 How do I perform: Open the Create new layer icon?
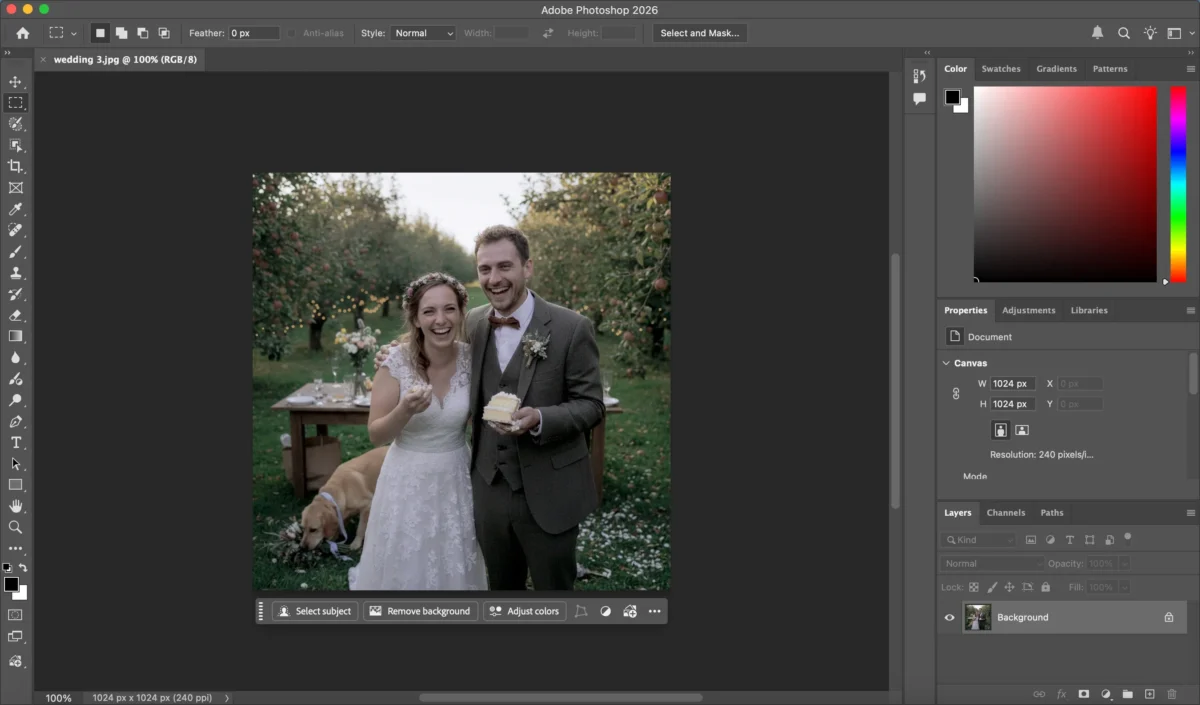tap(1149, 694)
